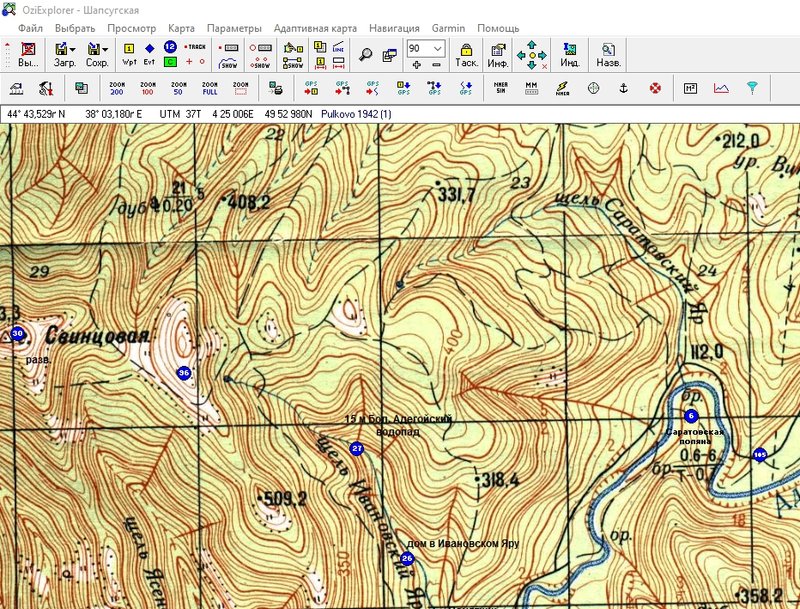Click the anchor alarm icon
The height and width of the screenshot is (609, 800).
pos(623,88)
